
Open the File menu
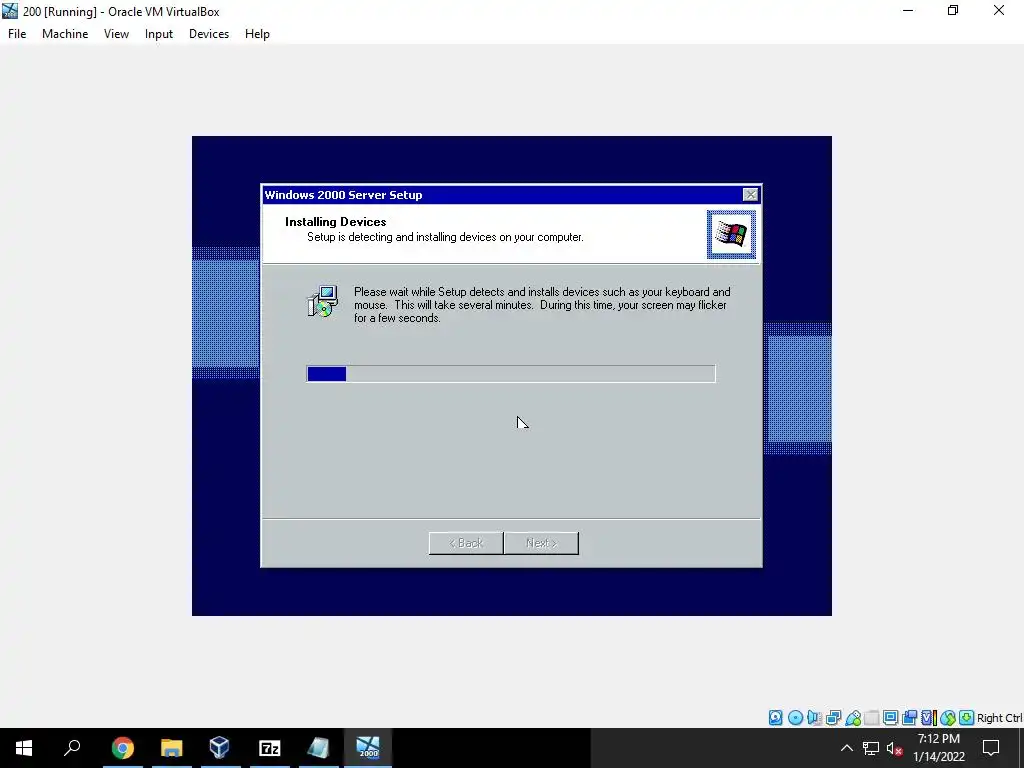(17, 34)
